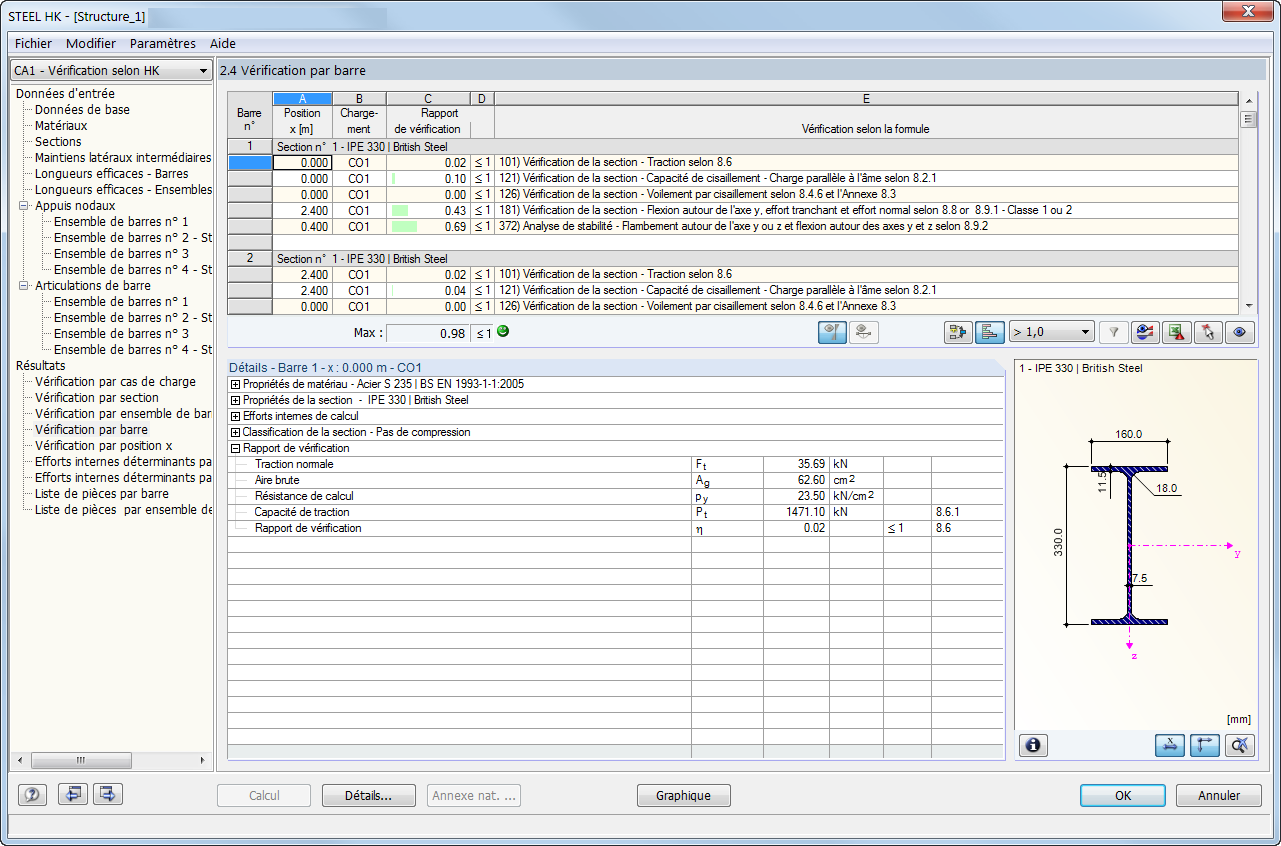The image size is (1281, 846).
Task: Confirm with the OK button
Action: pos(1123,796)
